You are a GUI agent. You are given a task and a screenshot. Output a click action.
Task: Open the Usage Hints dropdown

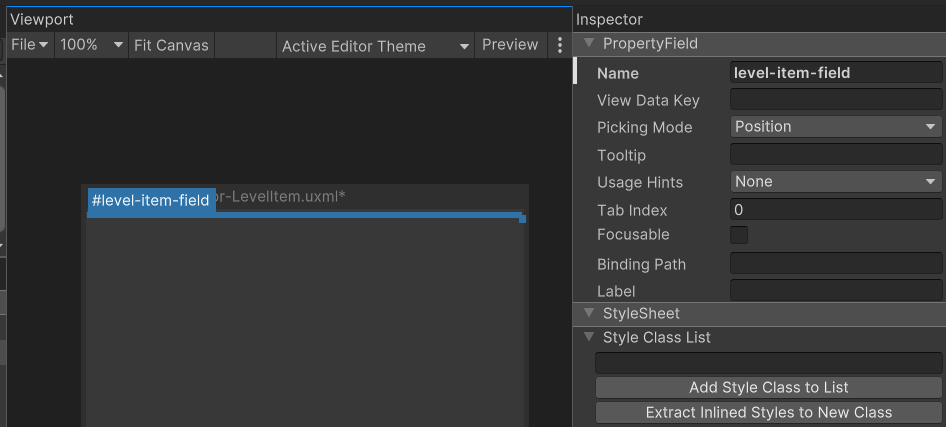pos(836,182)
